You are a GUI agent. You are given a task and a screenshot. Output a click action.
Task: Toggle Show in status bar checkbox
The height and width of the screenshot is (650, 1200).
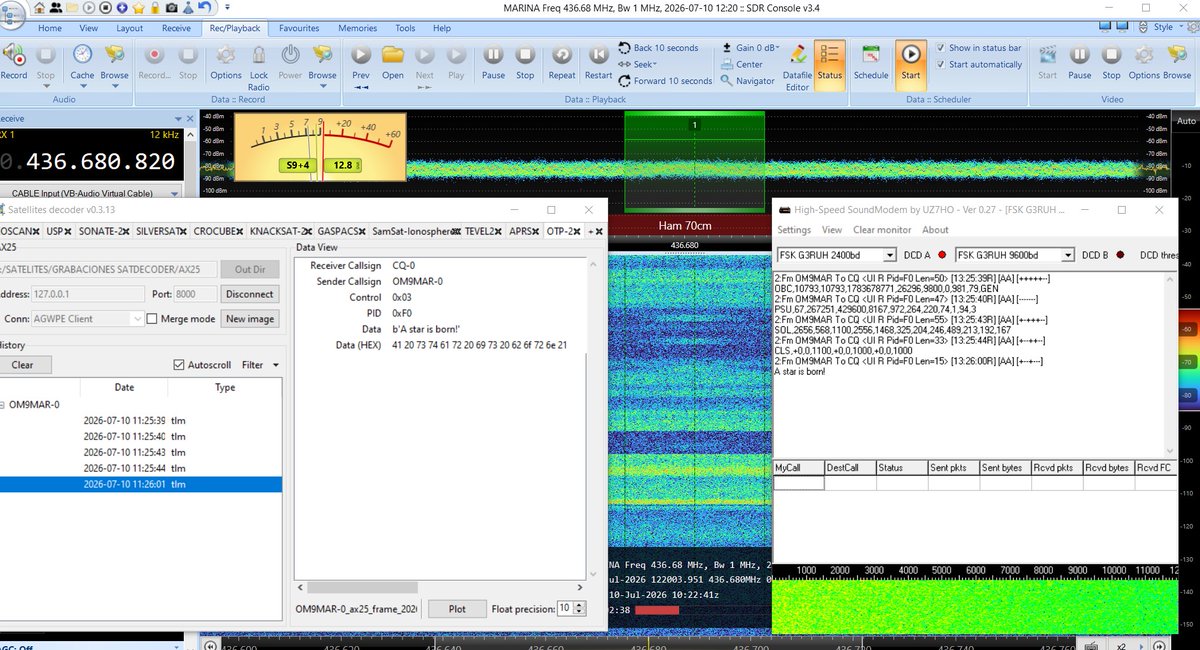940,48
